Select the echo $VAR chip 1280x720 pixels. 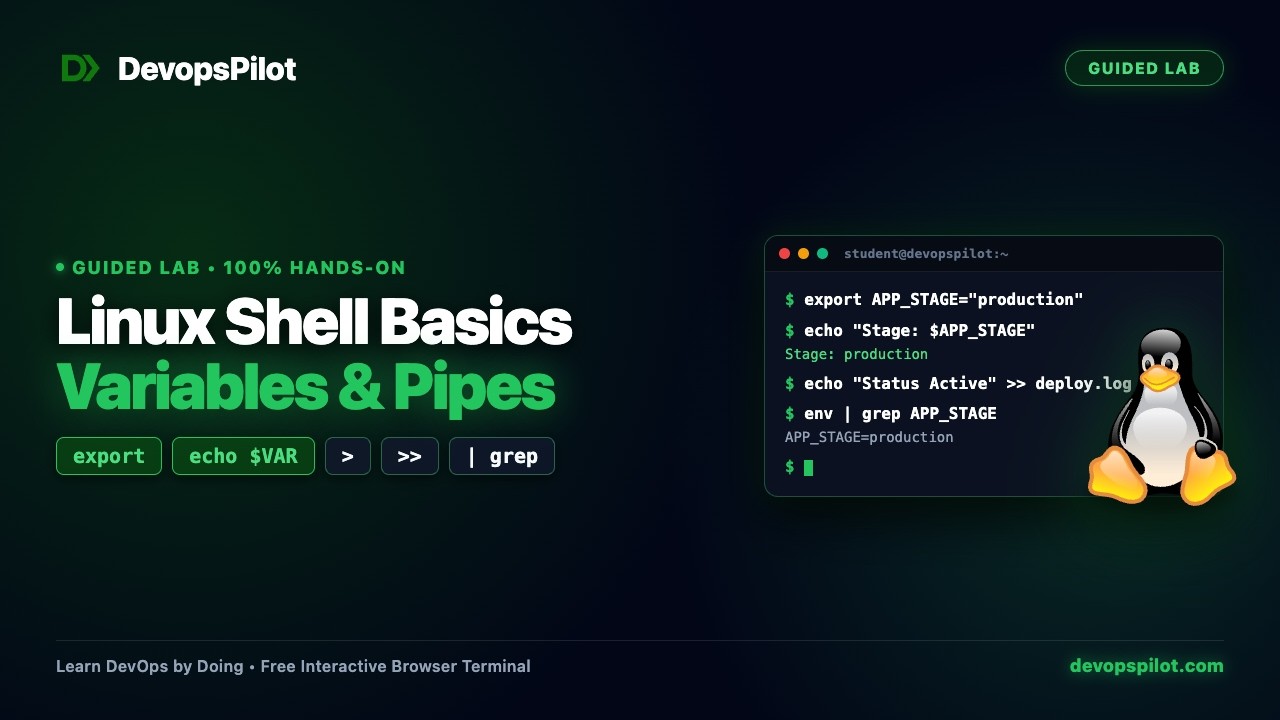click(x=243, y=456)
